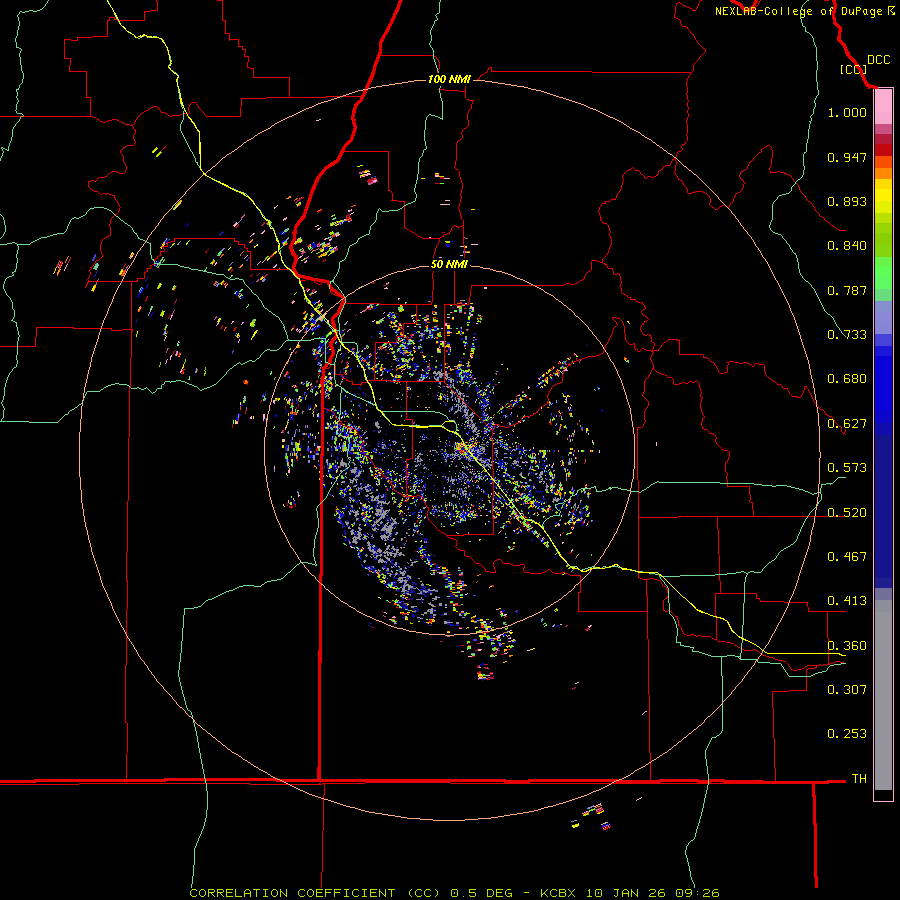Click the 0.573 legend value
The width and height of the screenshot is (900, 900).
point(847,468)
